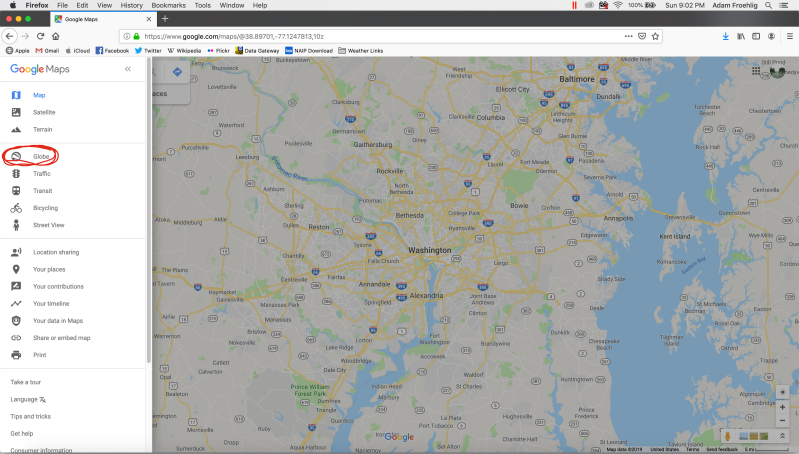Viewport: 799px width, 454px height.
Task: Open Weather Links bookmark folder
Action: pyautogui.click(x=361, y=50)
